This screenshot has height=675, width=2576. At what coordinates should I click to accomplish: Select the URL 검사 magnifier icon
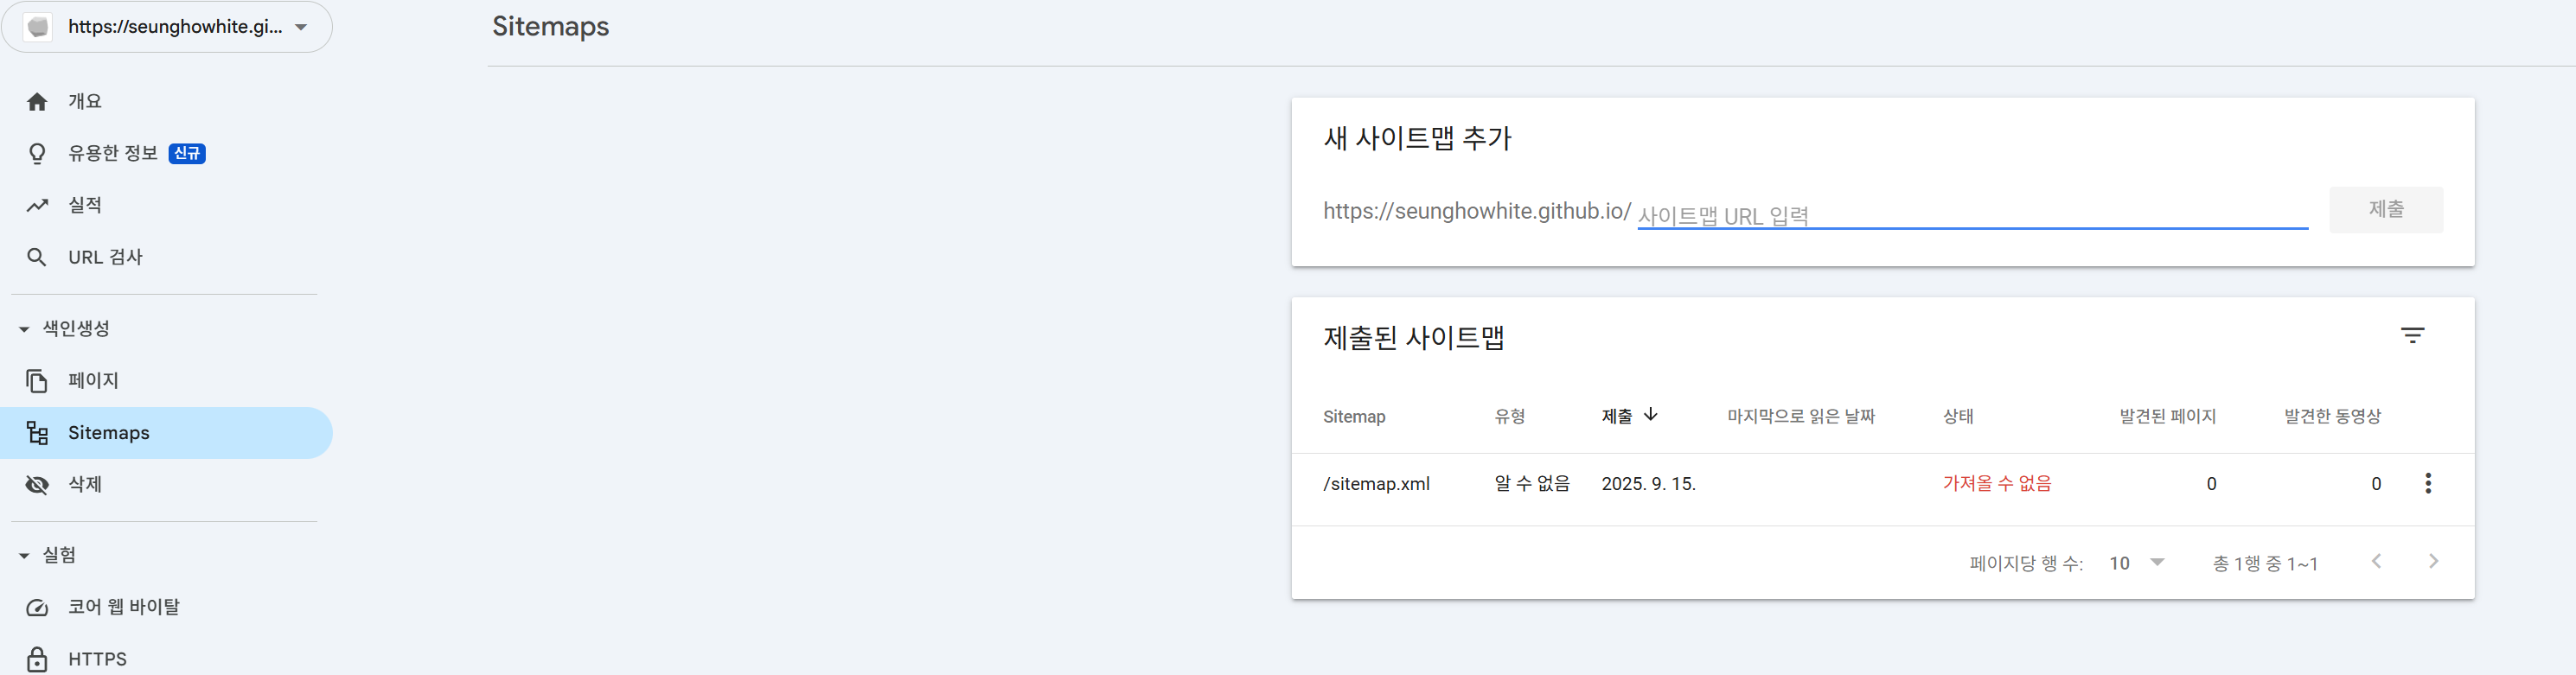(37, 258)
